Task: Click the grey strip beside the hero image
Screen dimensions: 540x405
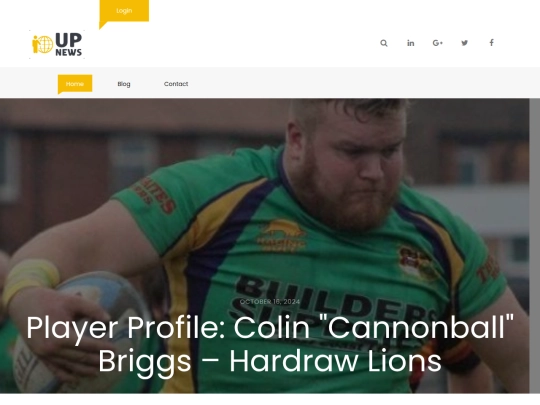Action: (534, 246)
